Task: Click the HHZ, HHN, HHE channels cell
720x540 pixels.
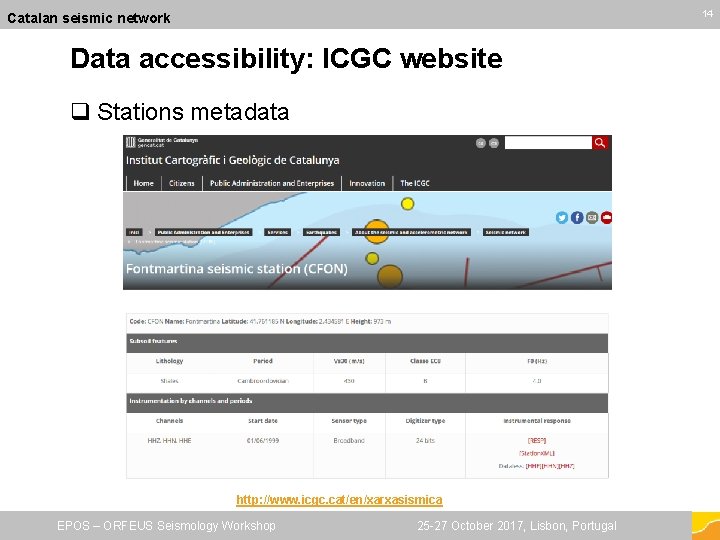Action: pyautogui.click(x=169, y=440)
